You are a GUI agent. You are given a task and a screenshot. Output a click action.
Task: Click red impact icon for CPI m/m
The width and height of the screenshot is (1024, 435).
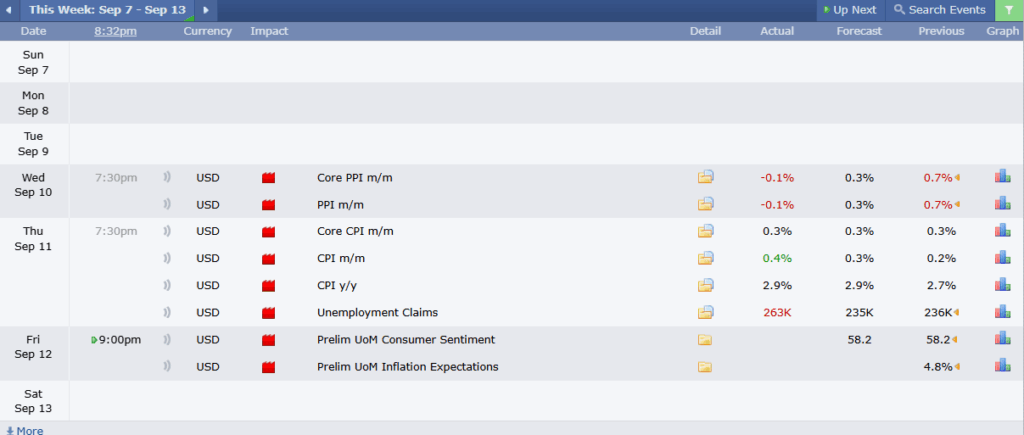pyautogui.click(x=268, y=259)
